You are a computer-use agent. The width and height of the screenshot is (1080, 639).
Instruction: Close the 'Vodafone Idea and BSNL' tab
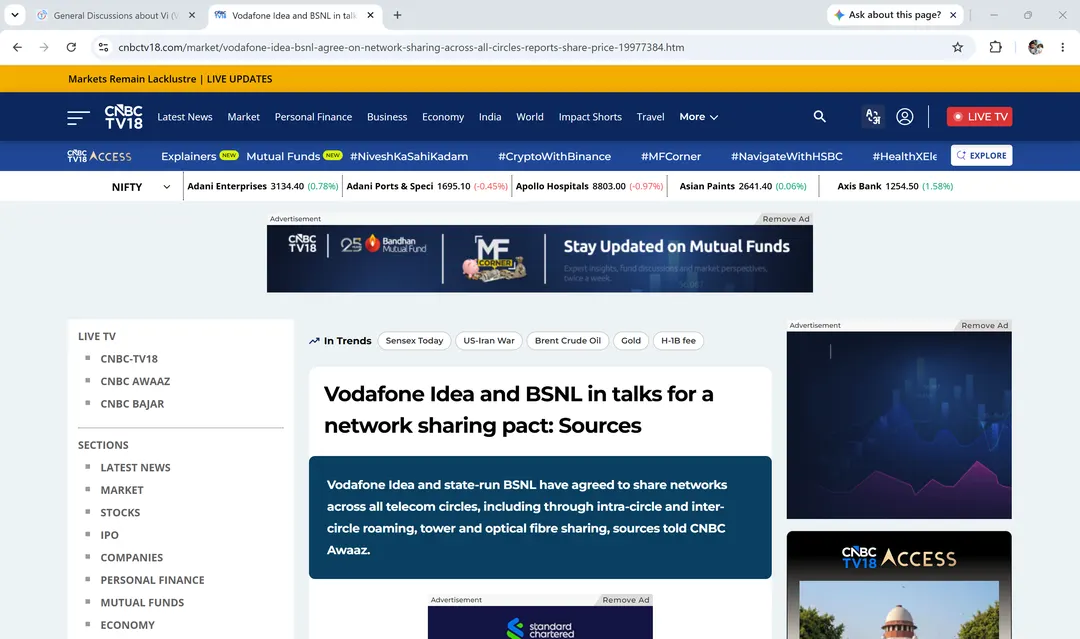[370, 15]
